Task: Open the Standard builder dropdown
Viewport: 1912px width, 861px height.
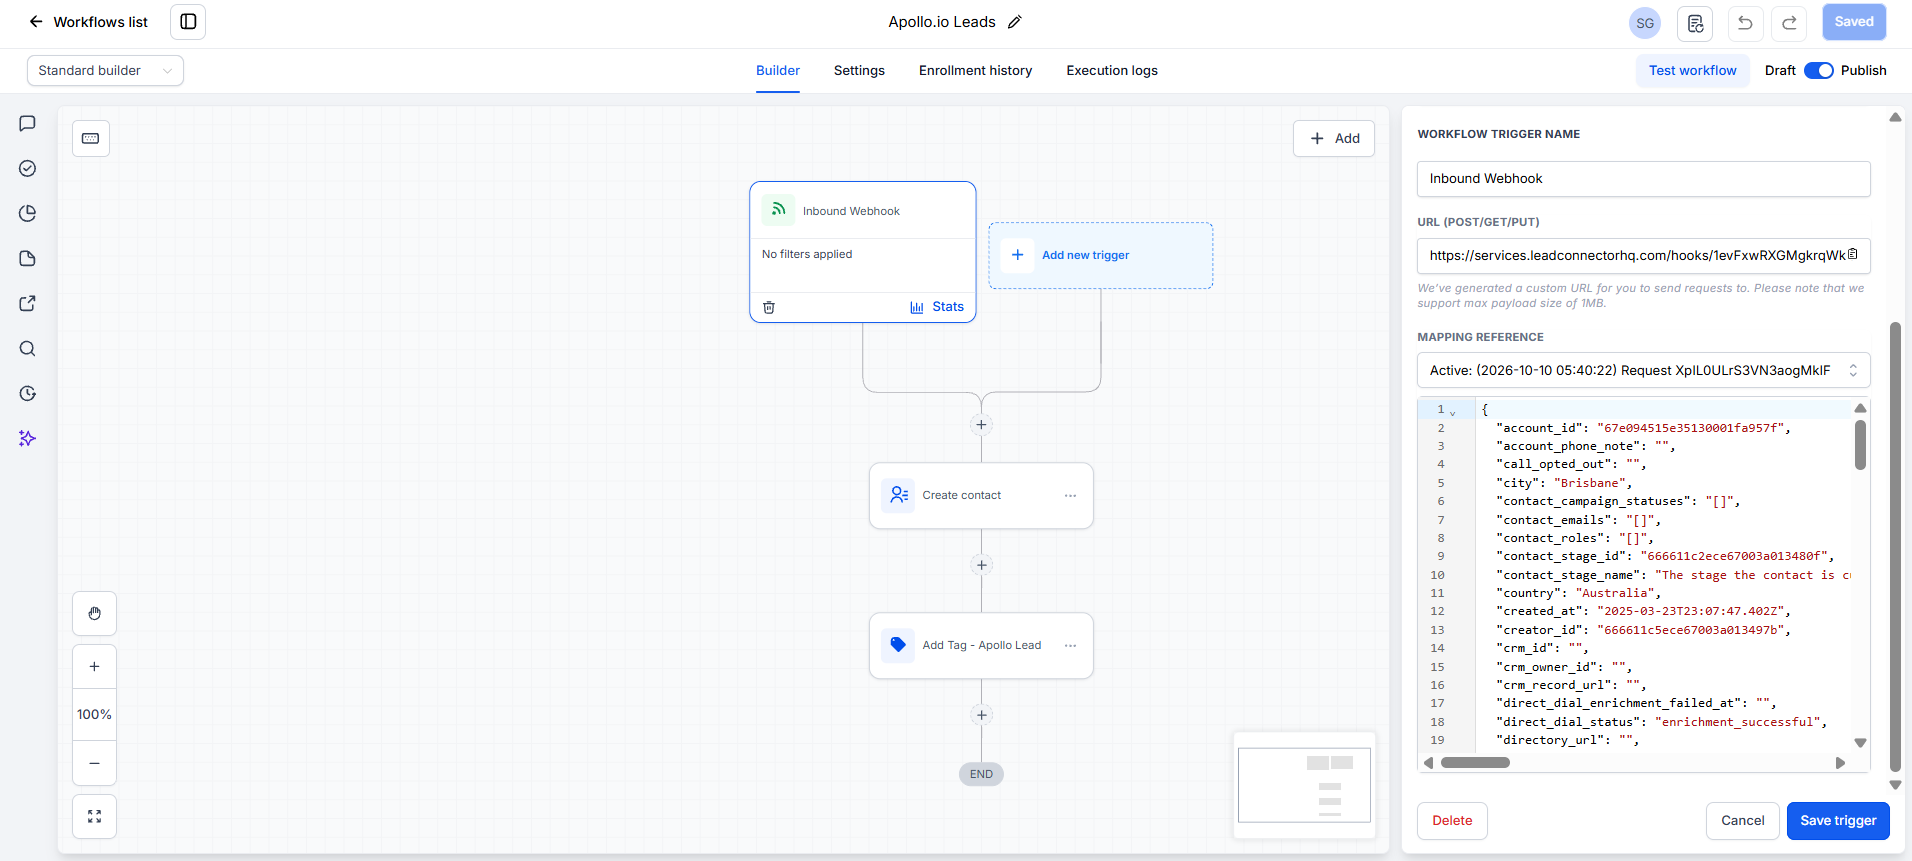Action: [105, 70]
